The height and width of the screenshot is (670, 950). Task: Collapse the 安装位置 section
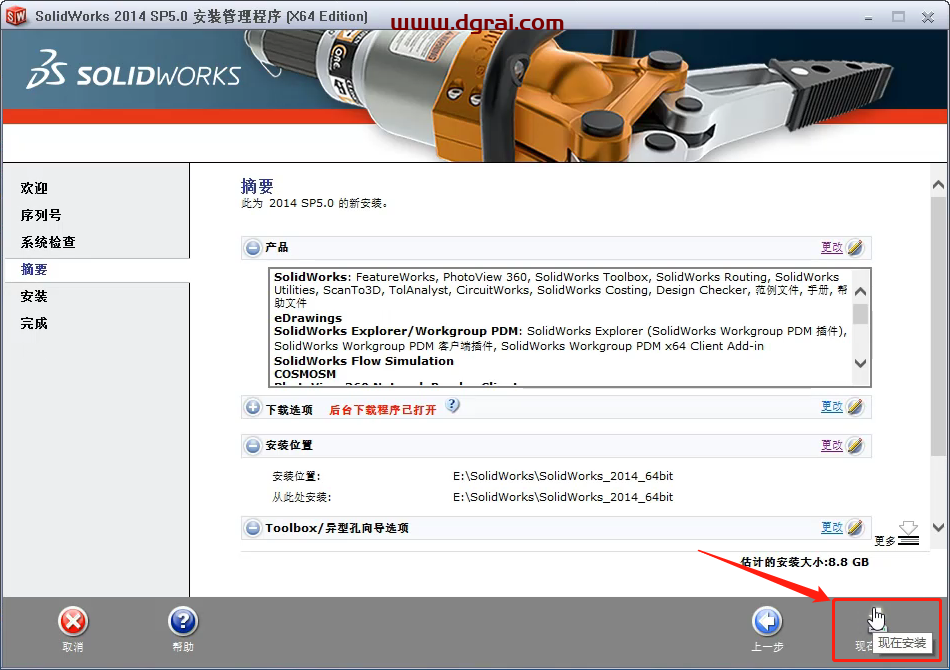(253, 446)
